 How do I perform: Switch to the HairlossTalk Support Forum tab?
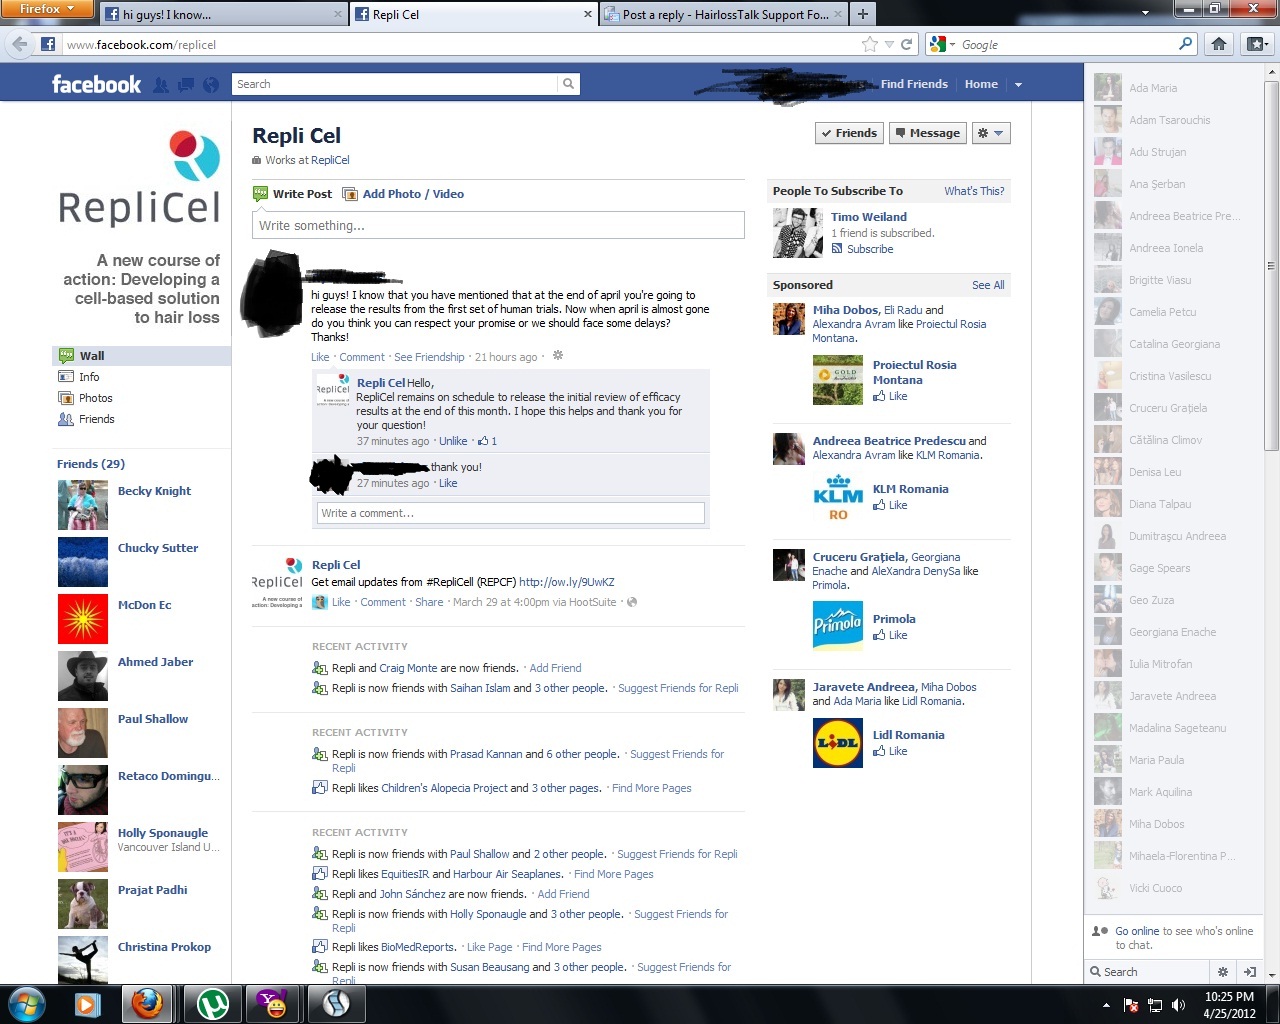click(x=724, y=14)
